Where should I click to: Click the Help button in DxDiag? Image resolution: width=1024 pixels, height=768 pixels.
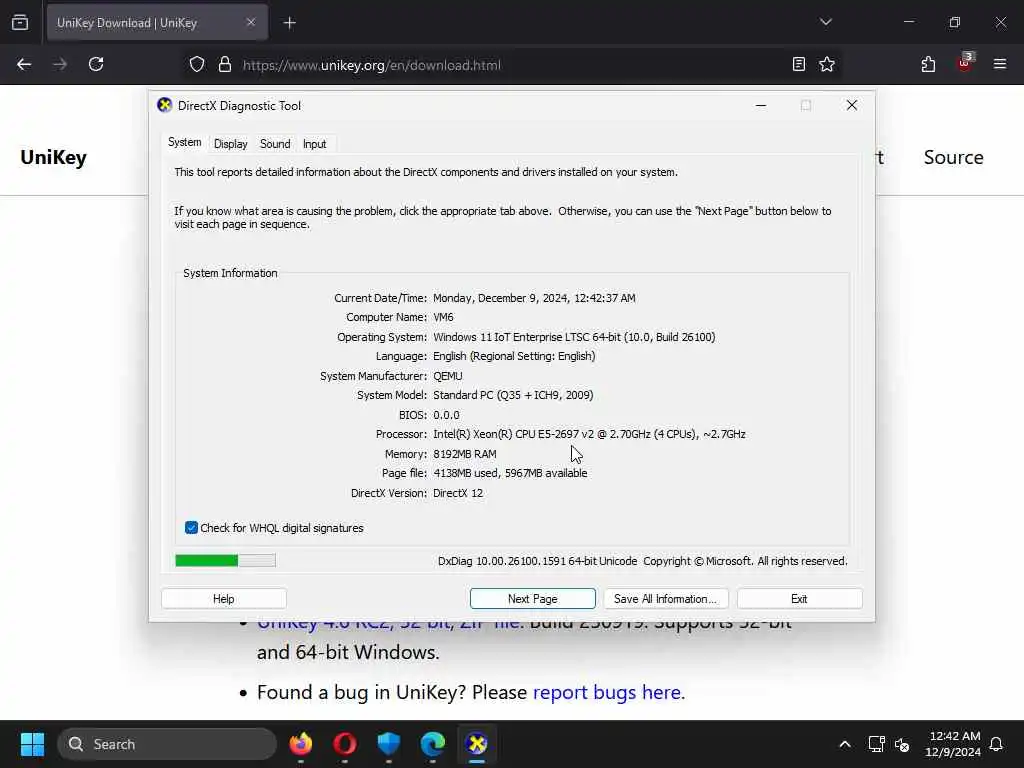click(223, 599)
